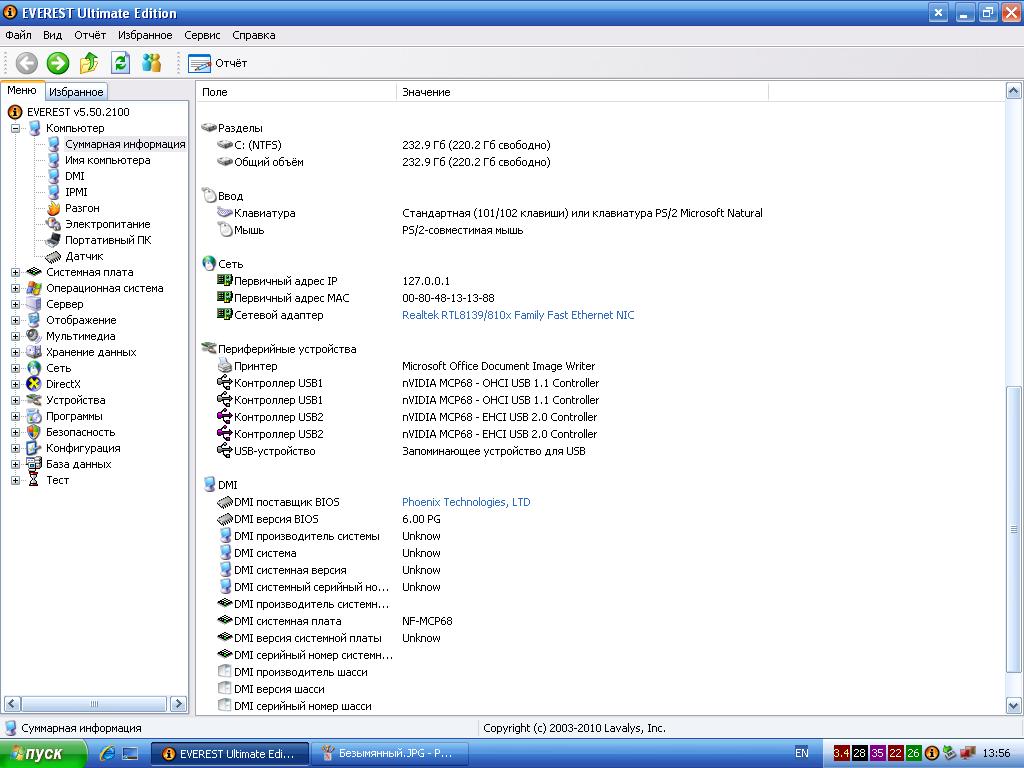
Task: Expand the Отображение tree node
Action: [16, 321]
